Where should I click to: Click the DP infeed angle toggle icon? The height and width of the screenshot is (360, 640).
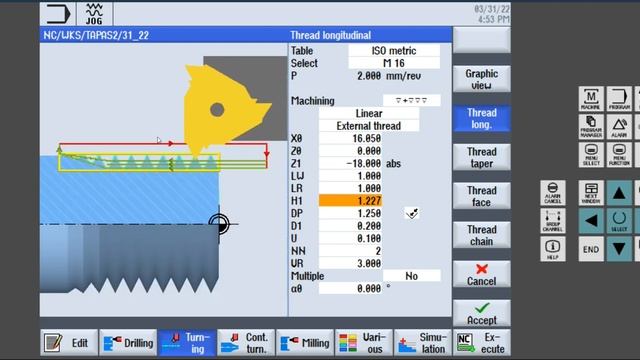coord(412,213)
